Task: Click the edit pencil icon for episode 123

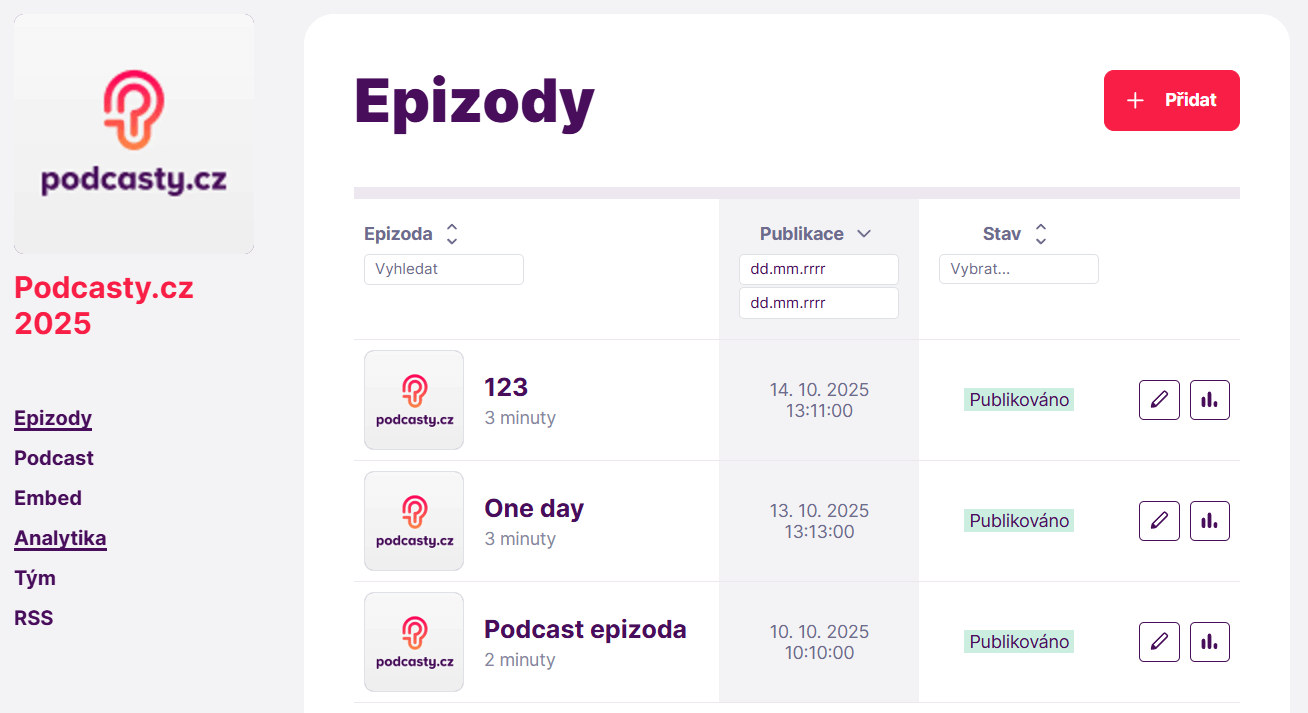Action: (1159, 400)
